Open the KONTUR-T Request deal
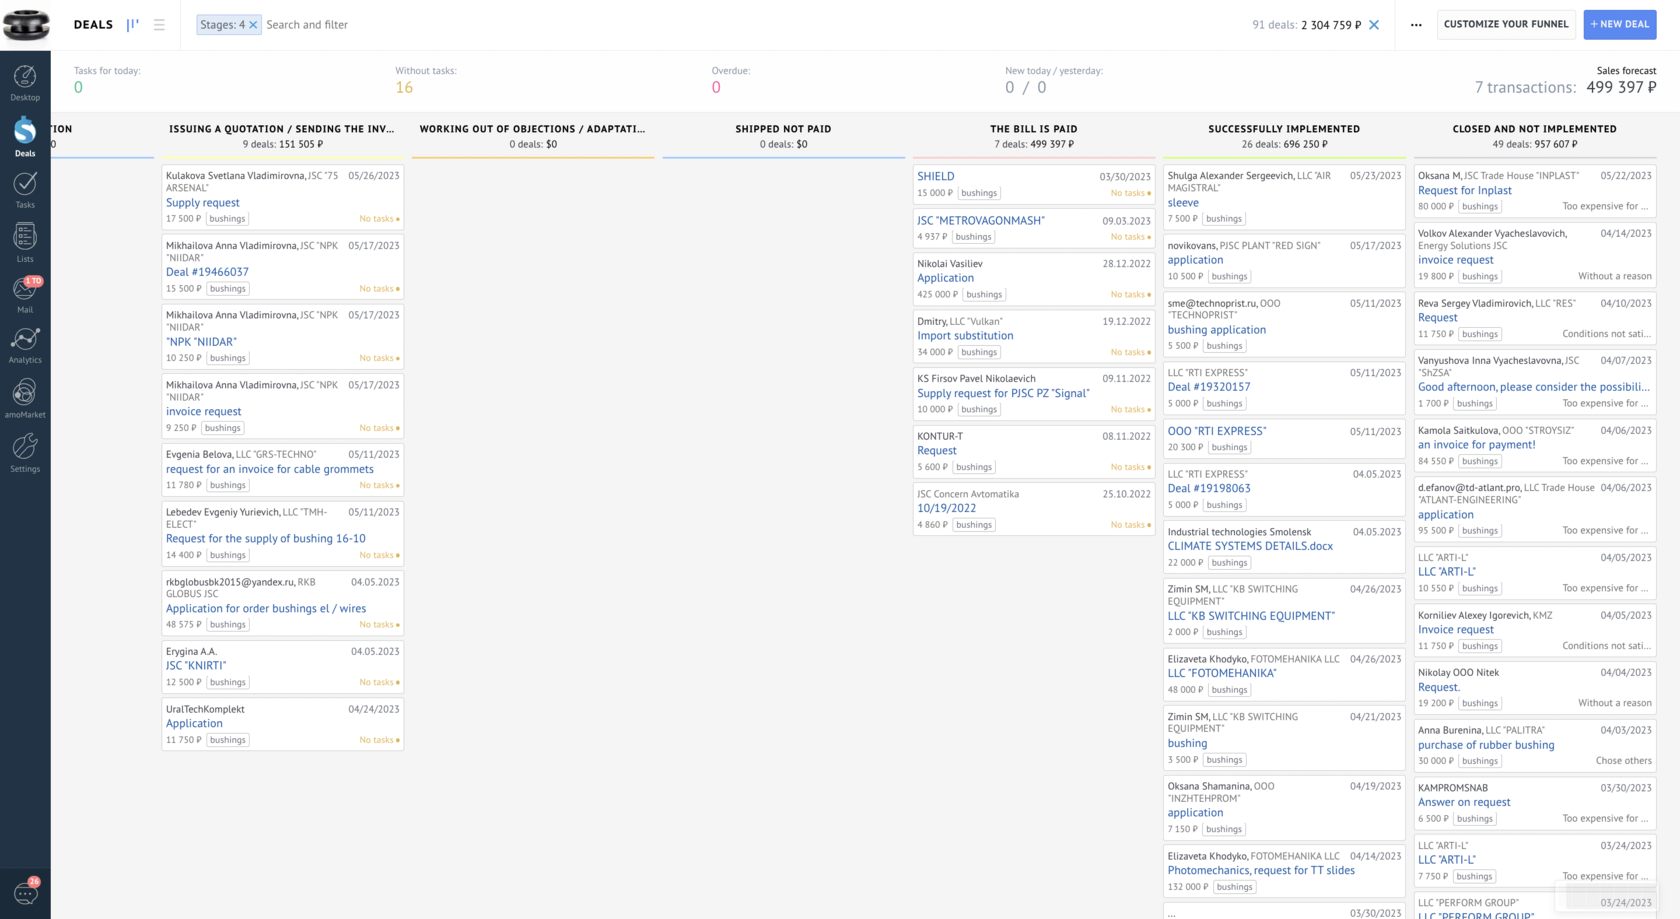 937,451
